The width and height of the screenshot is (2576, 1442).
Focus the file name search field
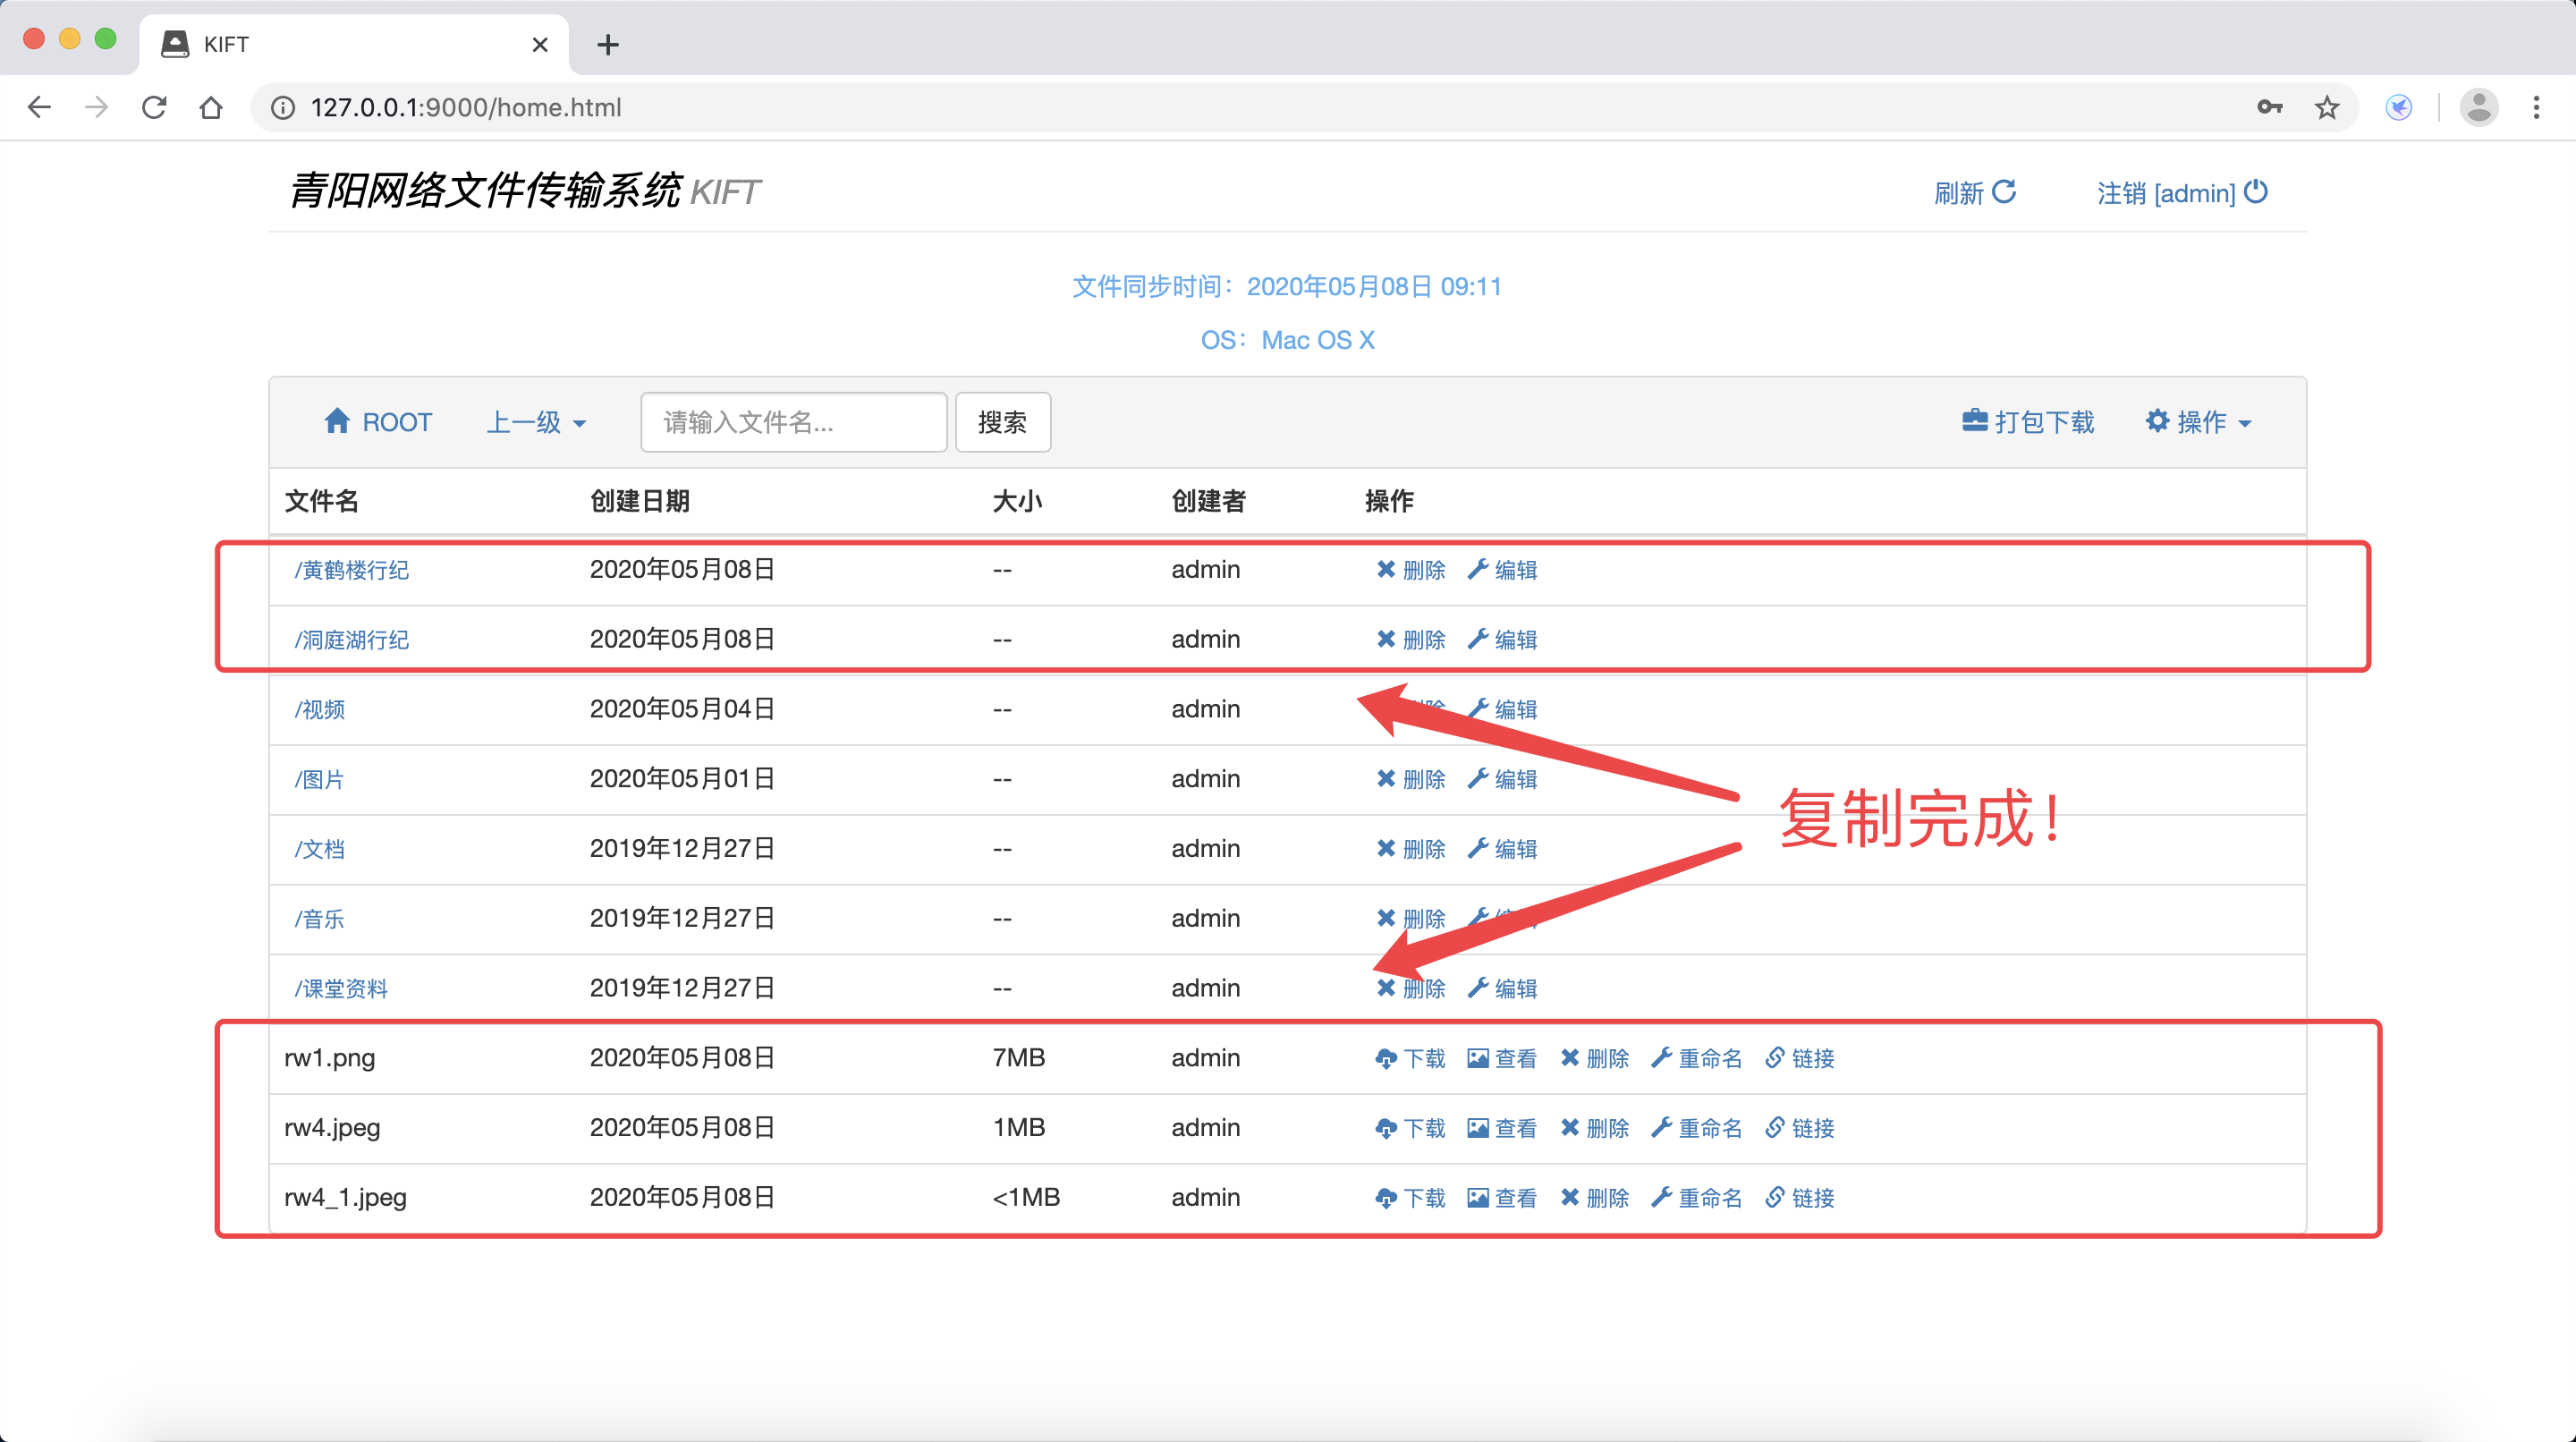pyautogui.click(x=793, y=422)
